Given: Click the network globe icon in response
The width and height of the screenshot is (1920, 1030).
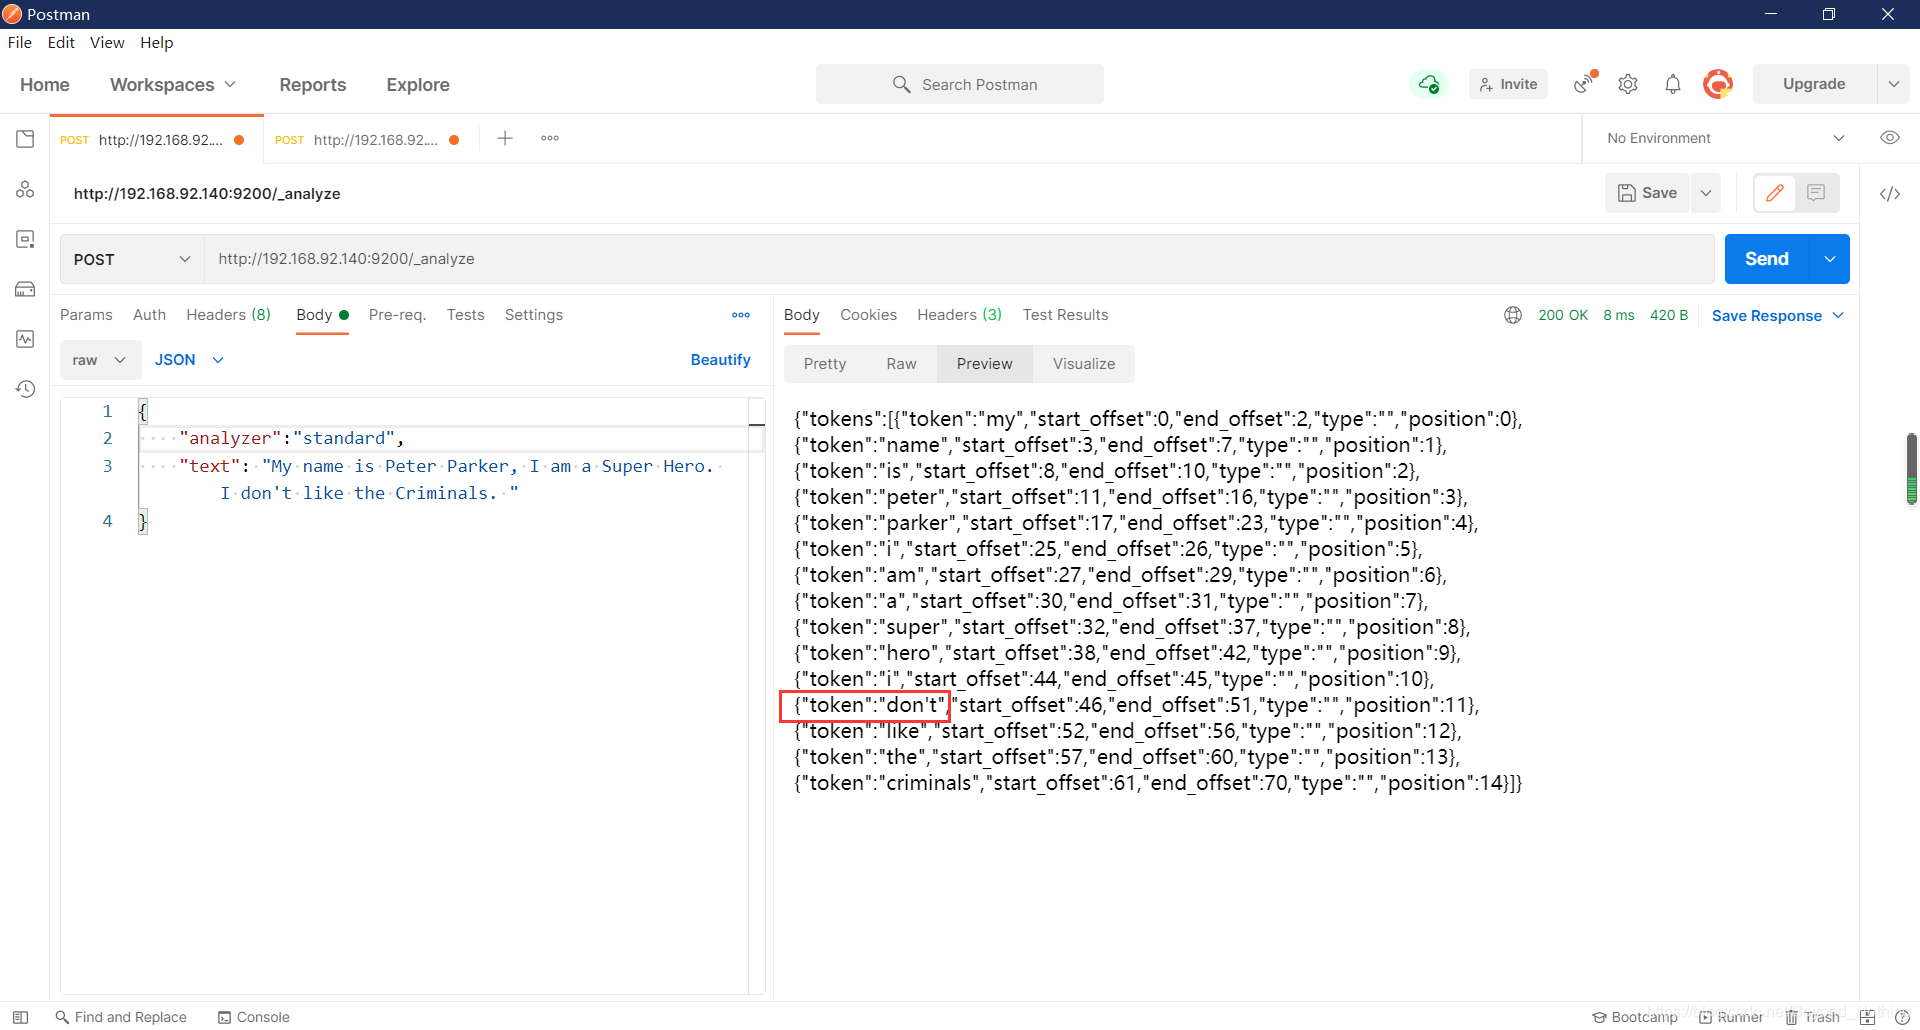Looking at the screenshot, I should [x=1513, y=315].
